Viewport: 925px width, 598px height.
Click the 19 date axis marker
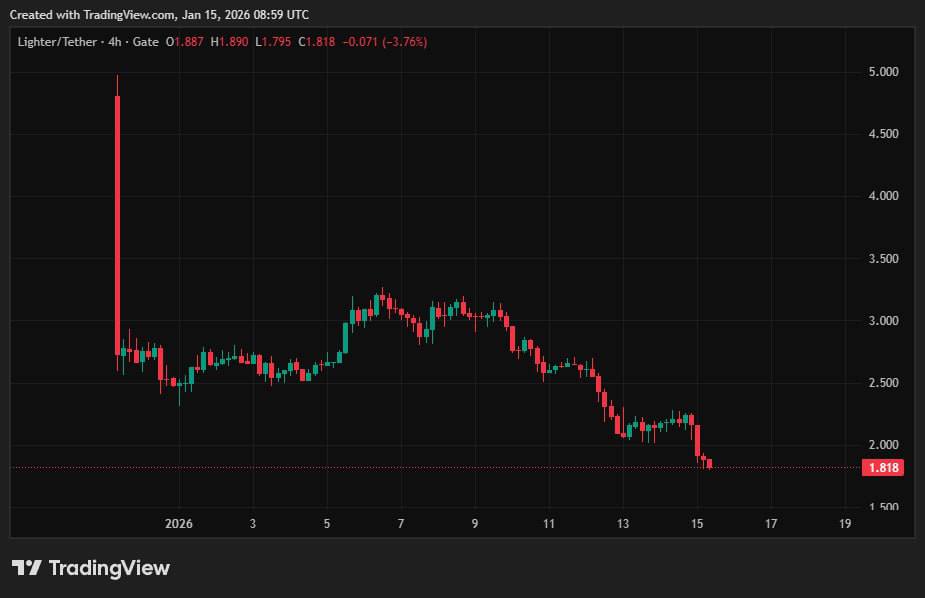(x=845, y=523)
